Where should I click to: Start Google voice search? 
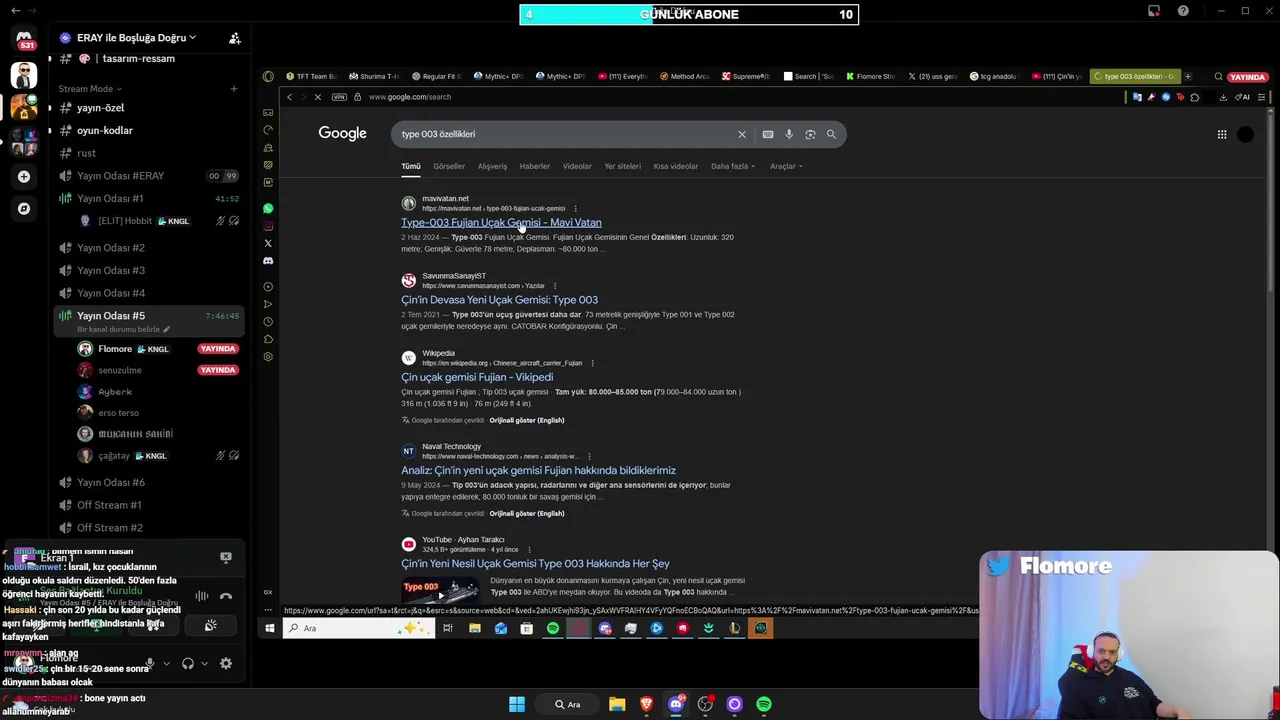(x=789, y=134)
